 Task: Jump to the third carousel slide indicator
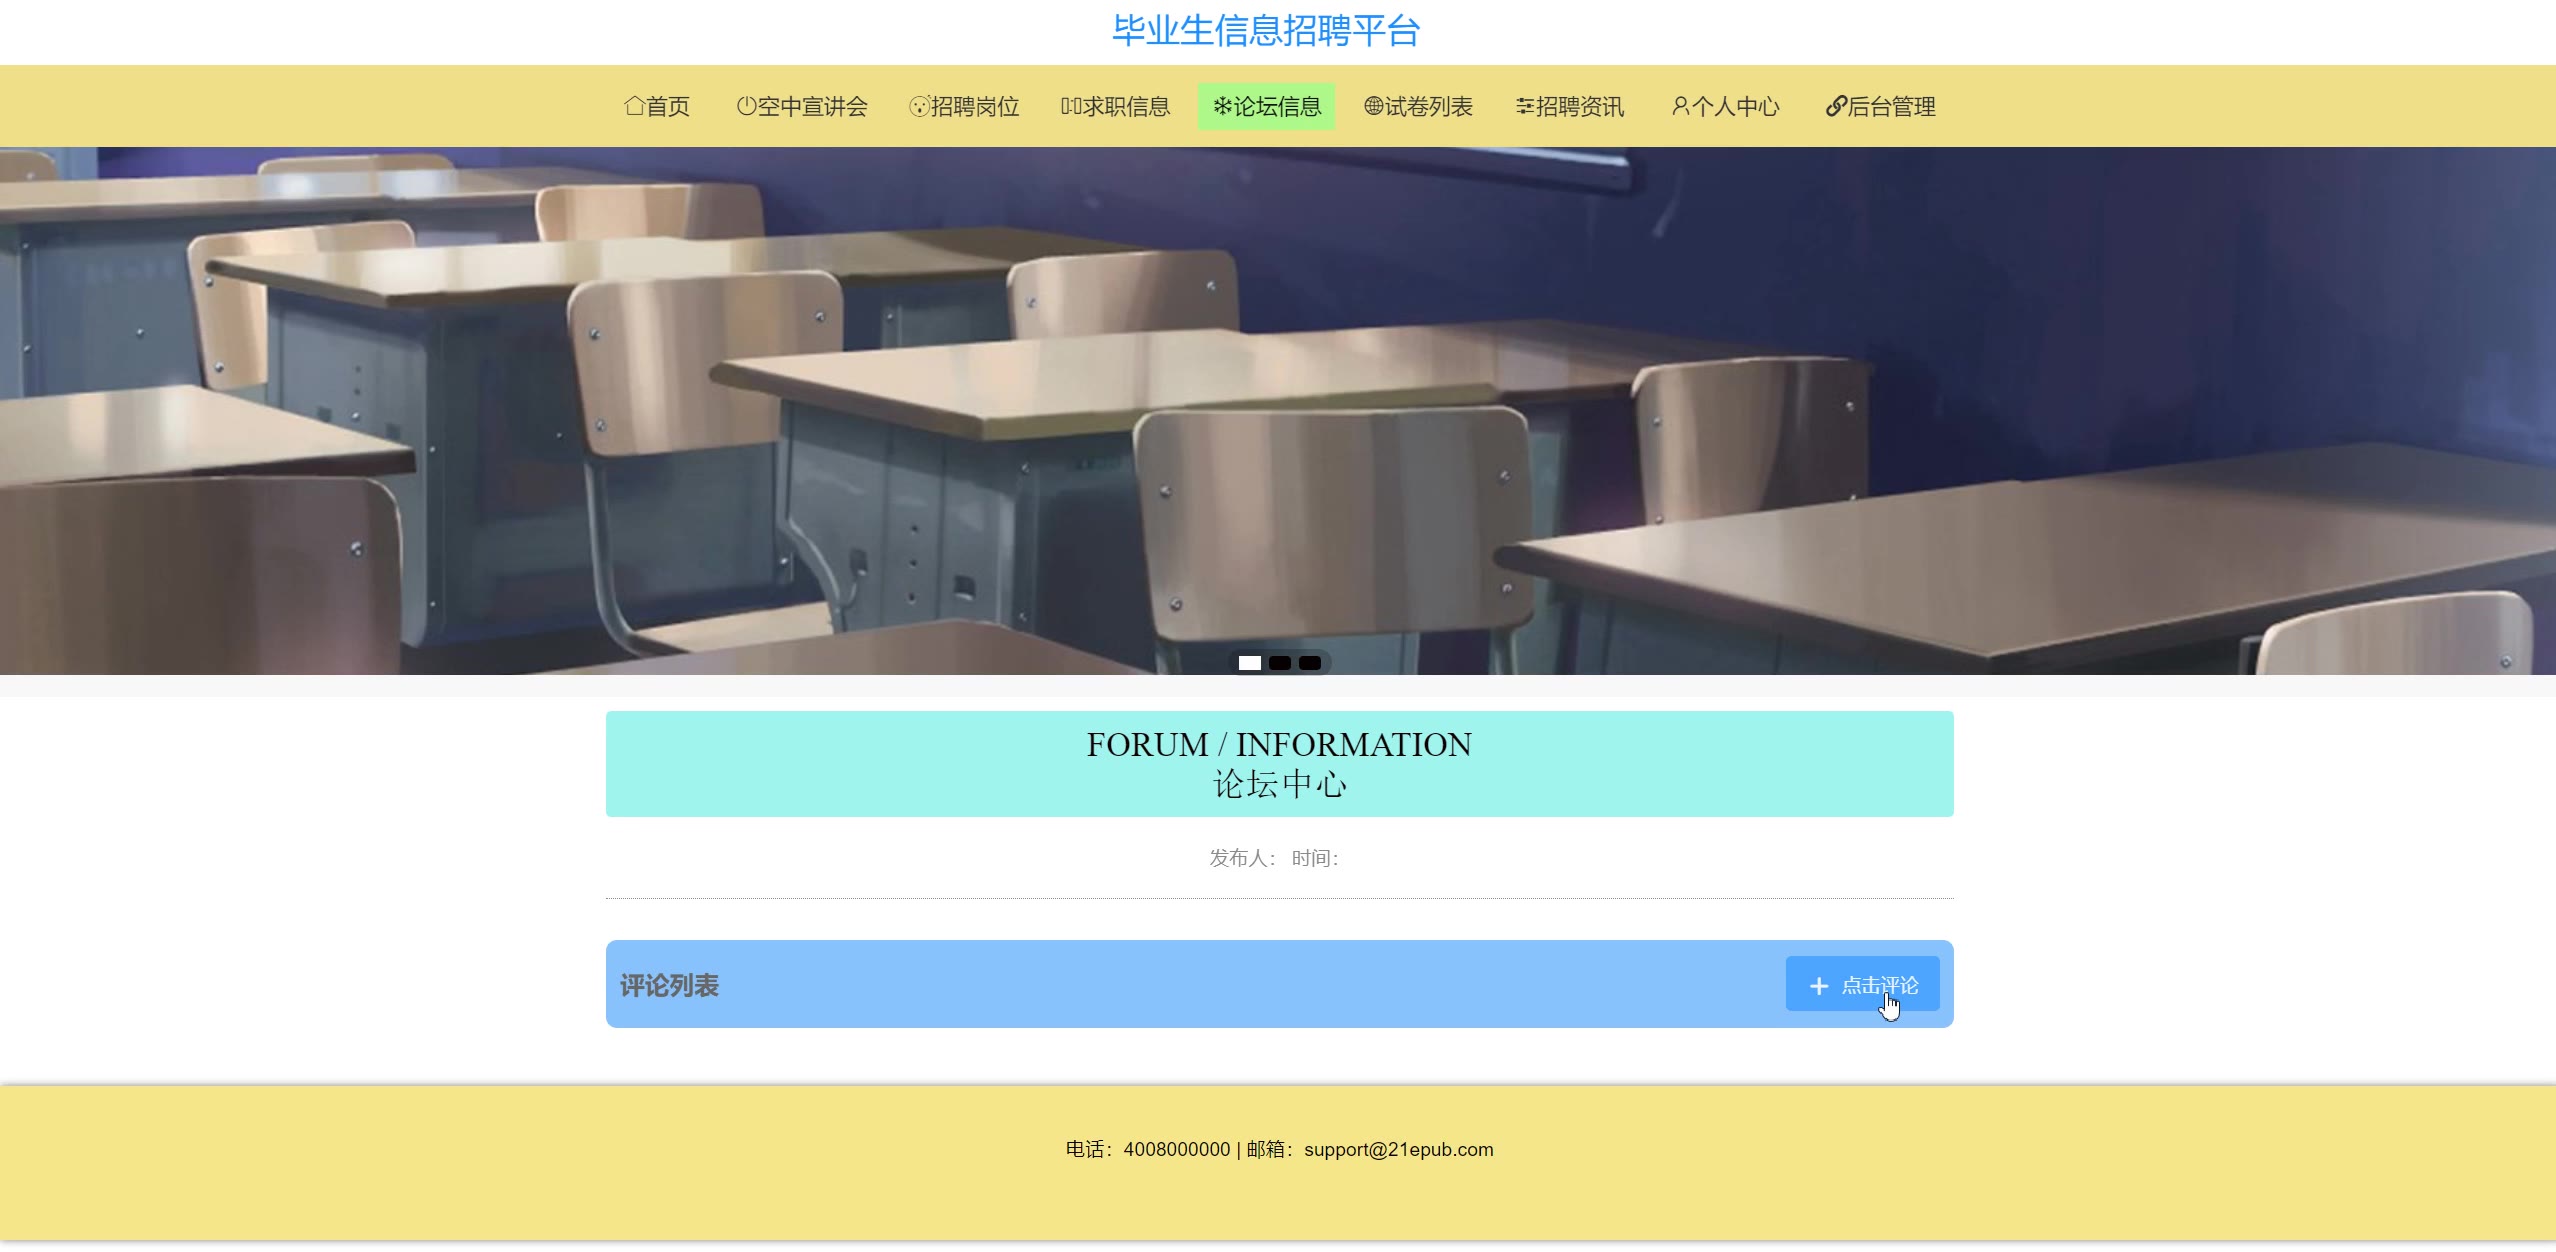pos(1310,663)
